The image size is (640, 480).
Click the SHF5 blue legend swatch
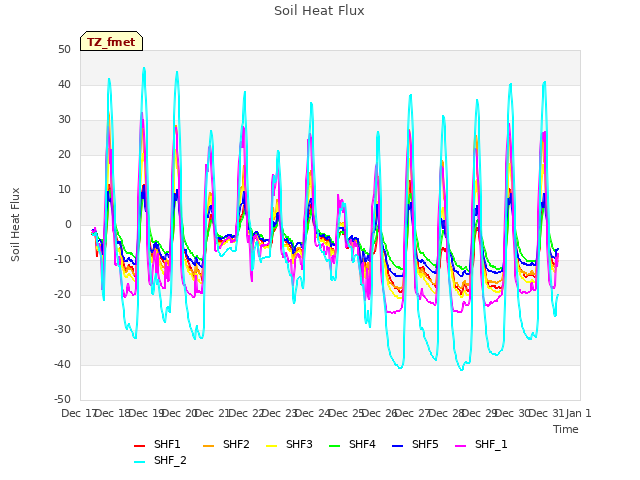[x=398, y=446]
